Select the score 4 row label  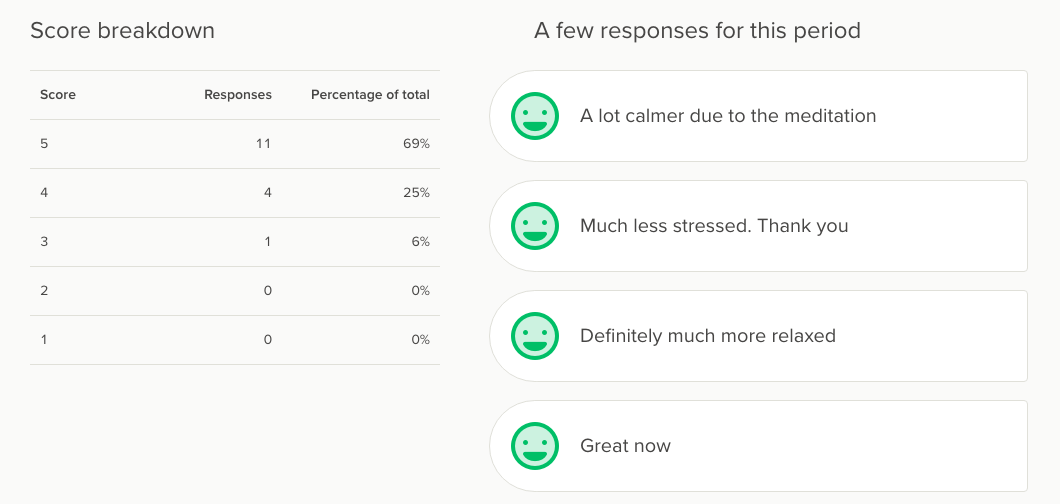44,193
